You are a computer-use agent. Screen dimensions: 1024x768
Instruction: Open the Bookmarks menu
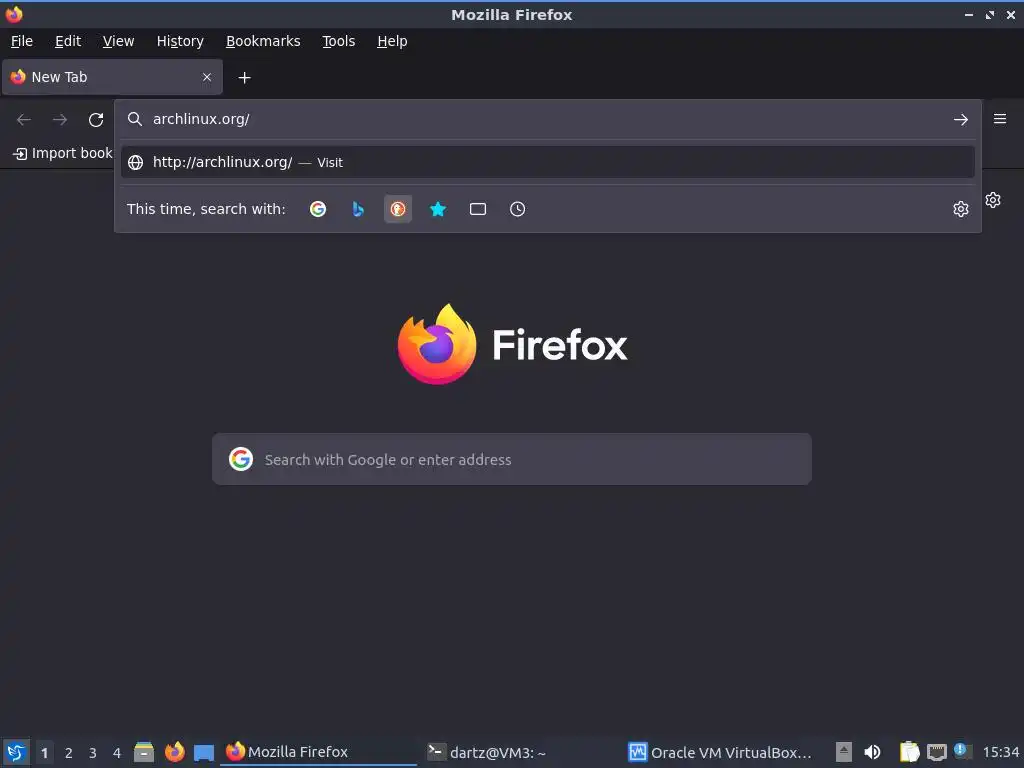click(x=263, y=41)
